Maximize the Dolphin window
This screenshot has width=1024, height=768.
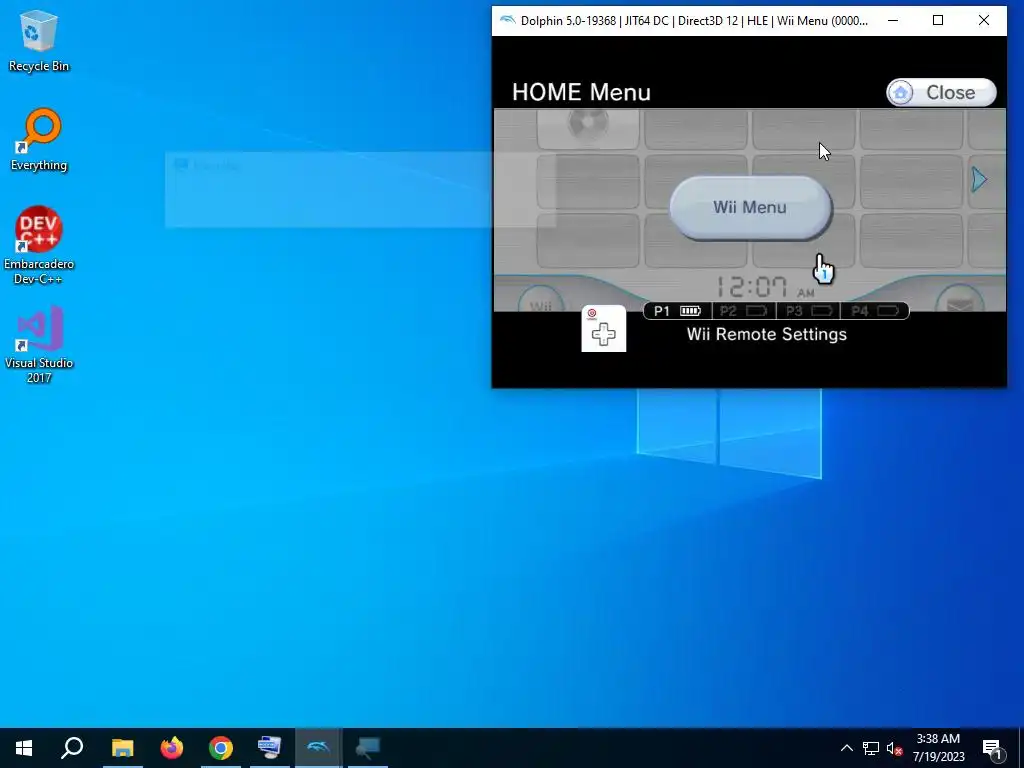tap(938, 20)
